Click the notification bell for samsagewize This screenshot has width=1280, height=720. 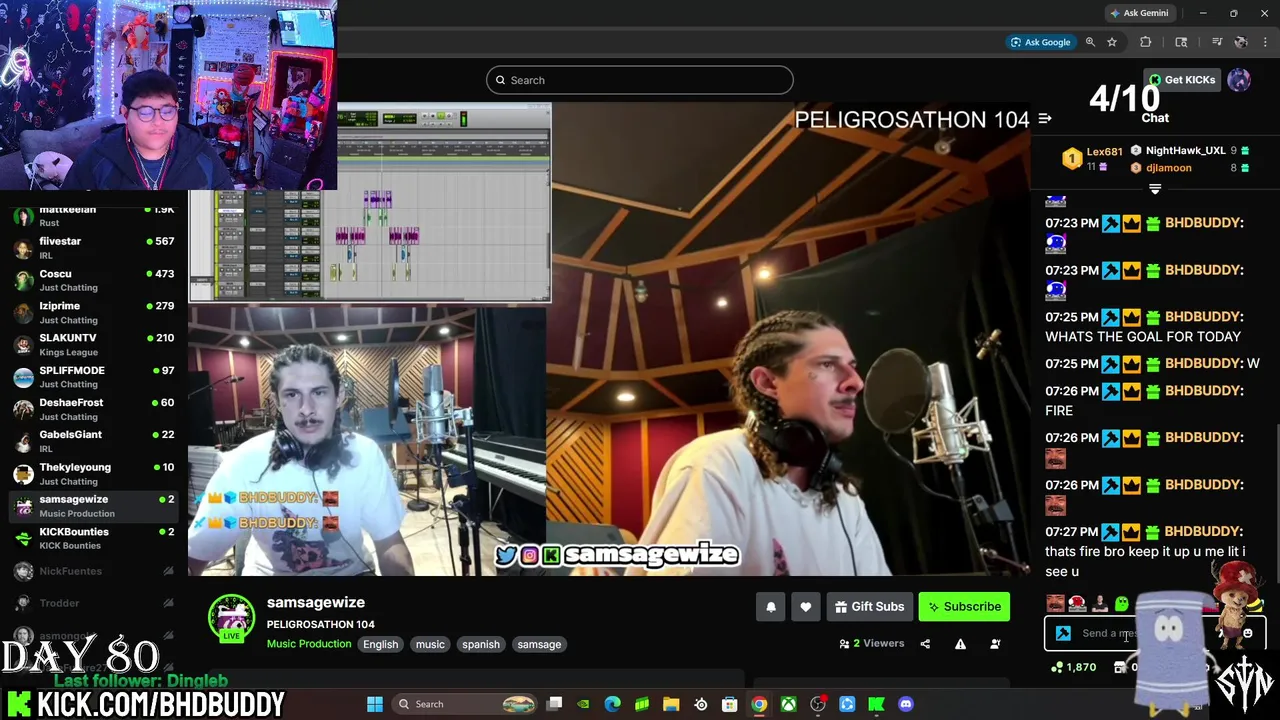(x=771, y=607)
